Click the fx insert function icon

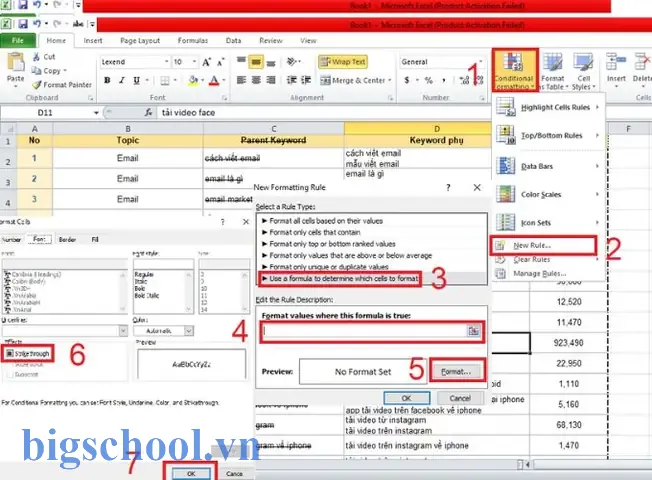pos(148,112)
